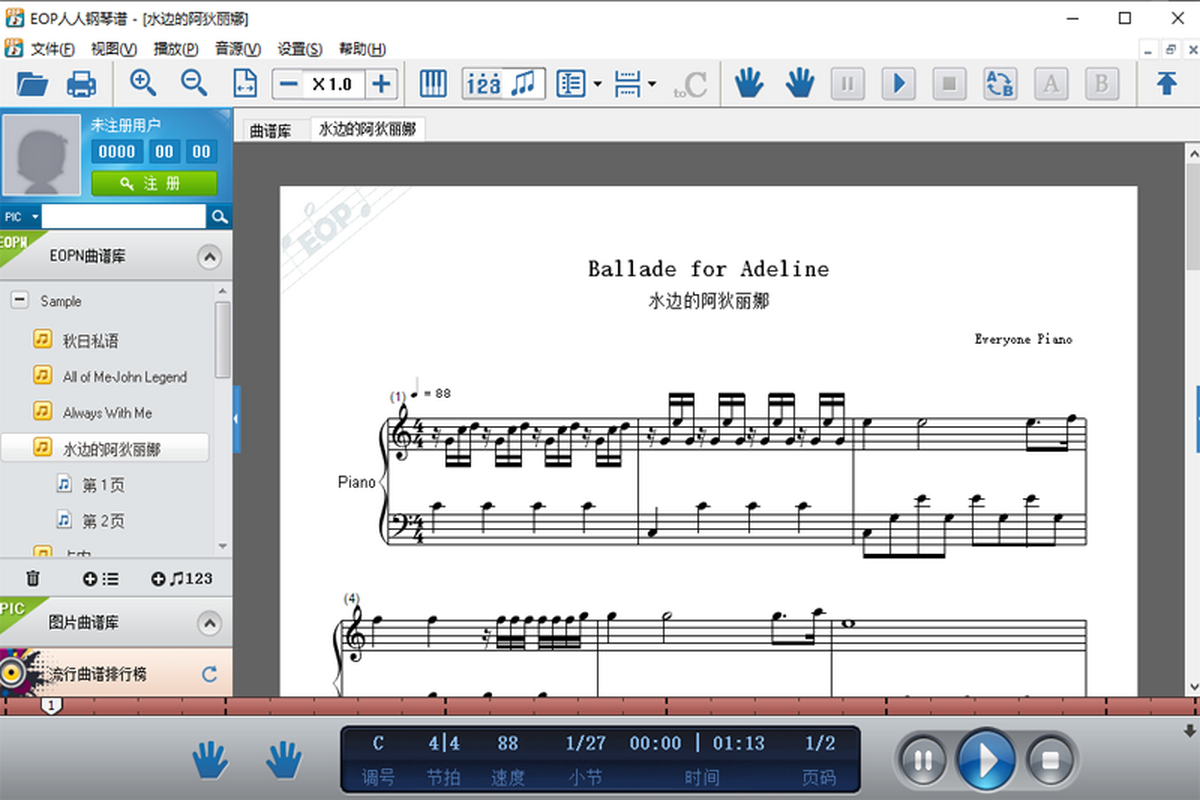This screenshot has height=800, width=1200.
Task: Click the down arrow at bottom-right corner
Action: click(1190, 730)
